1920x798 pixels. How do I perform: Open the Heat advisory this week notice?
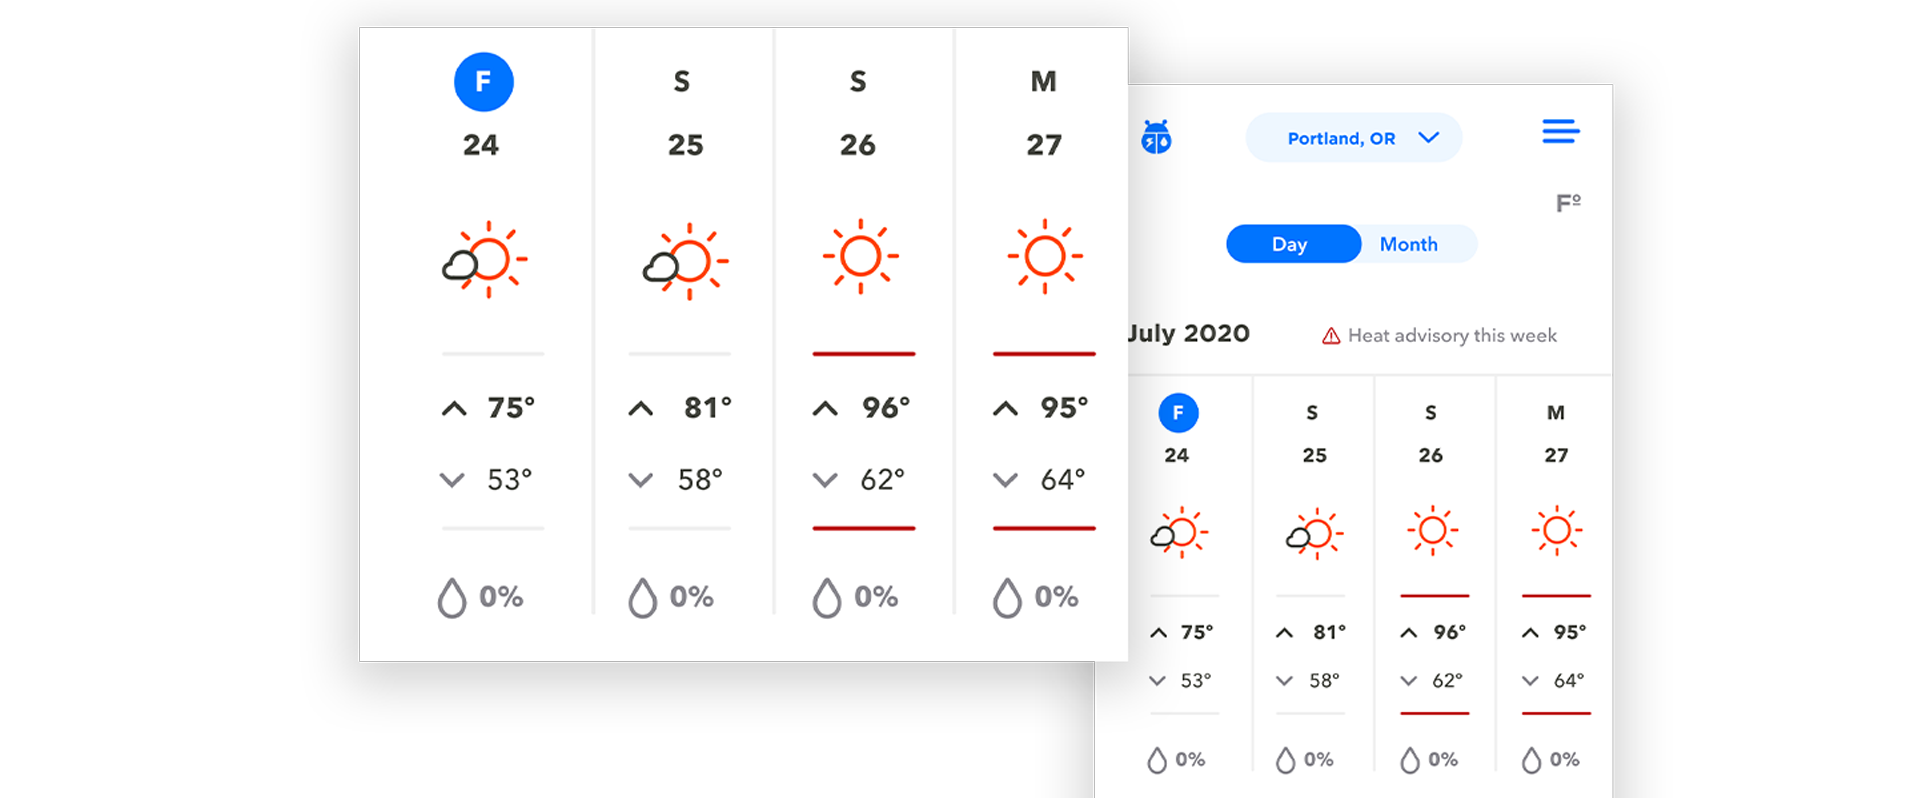coord(1451,336)
